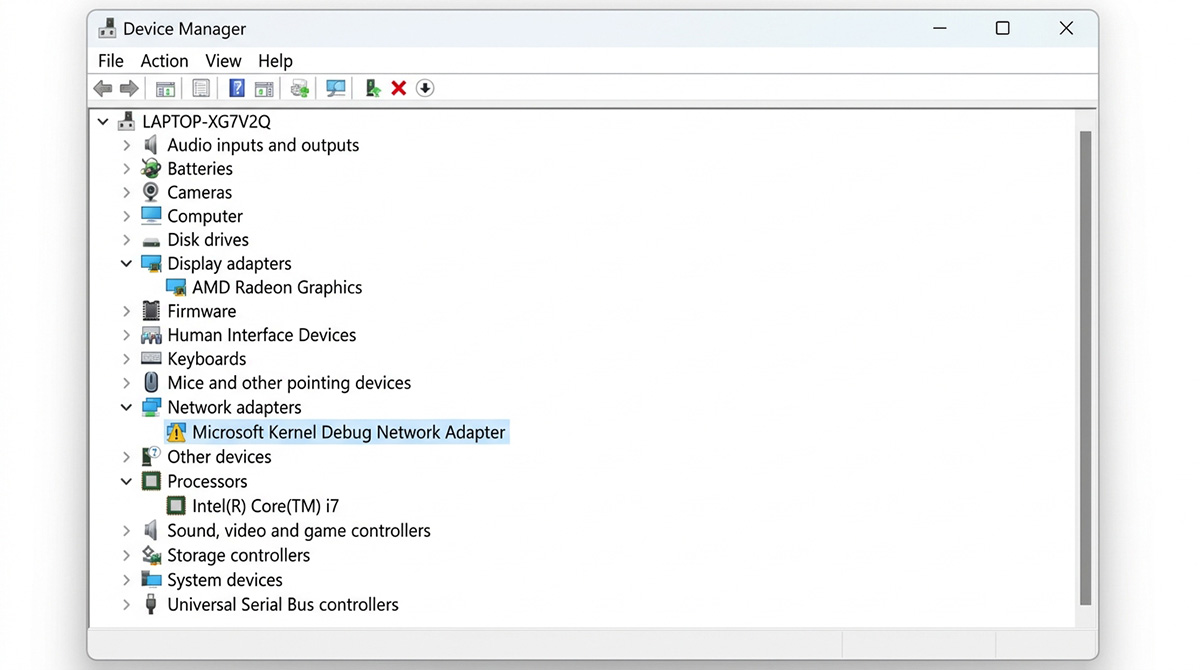Click the monitor icon next to Computer

point(151,216)
